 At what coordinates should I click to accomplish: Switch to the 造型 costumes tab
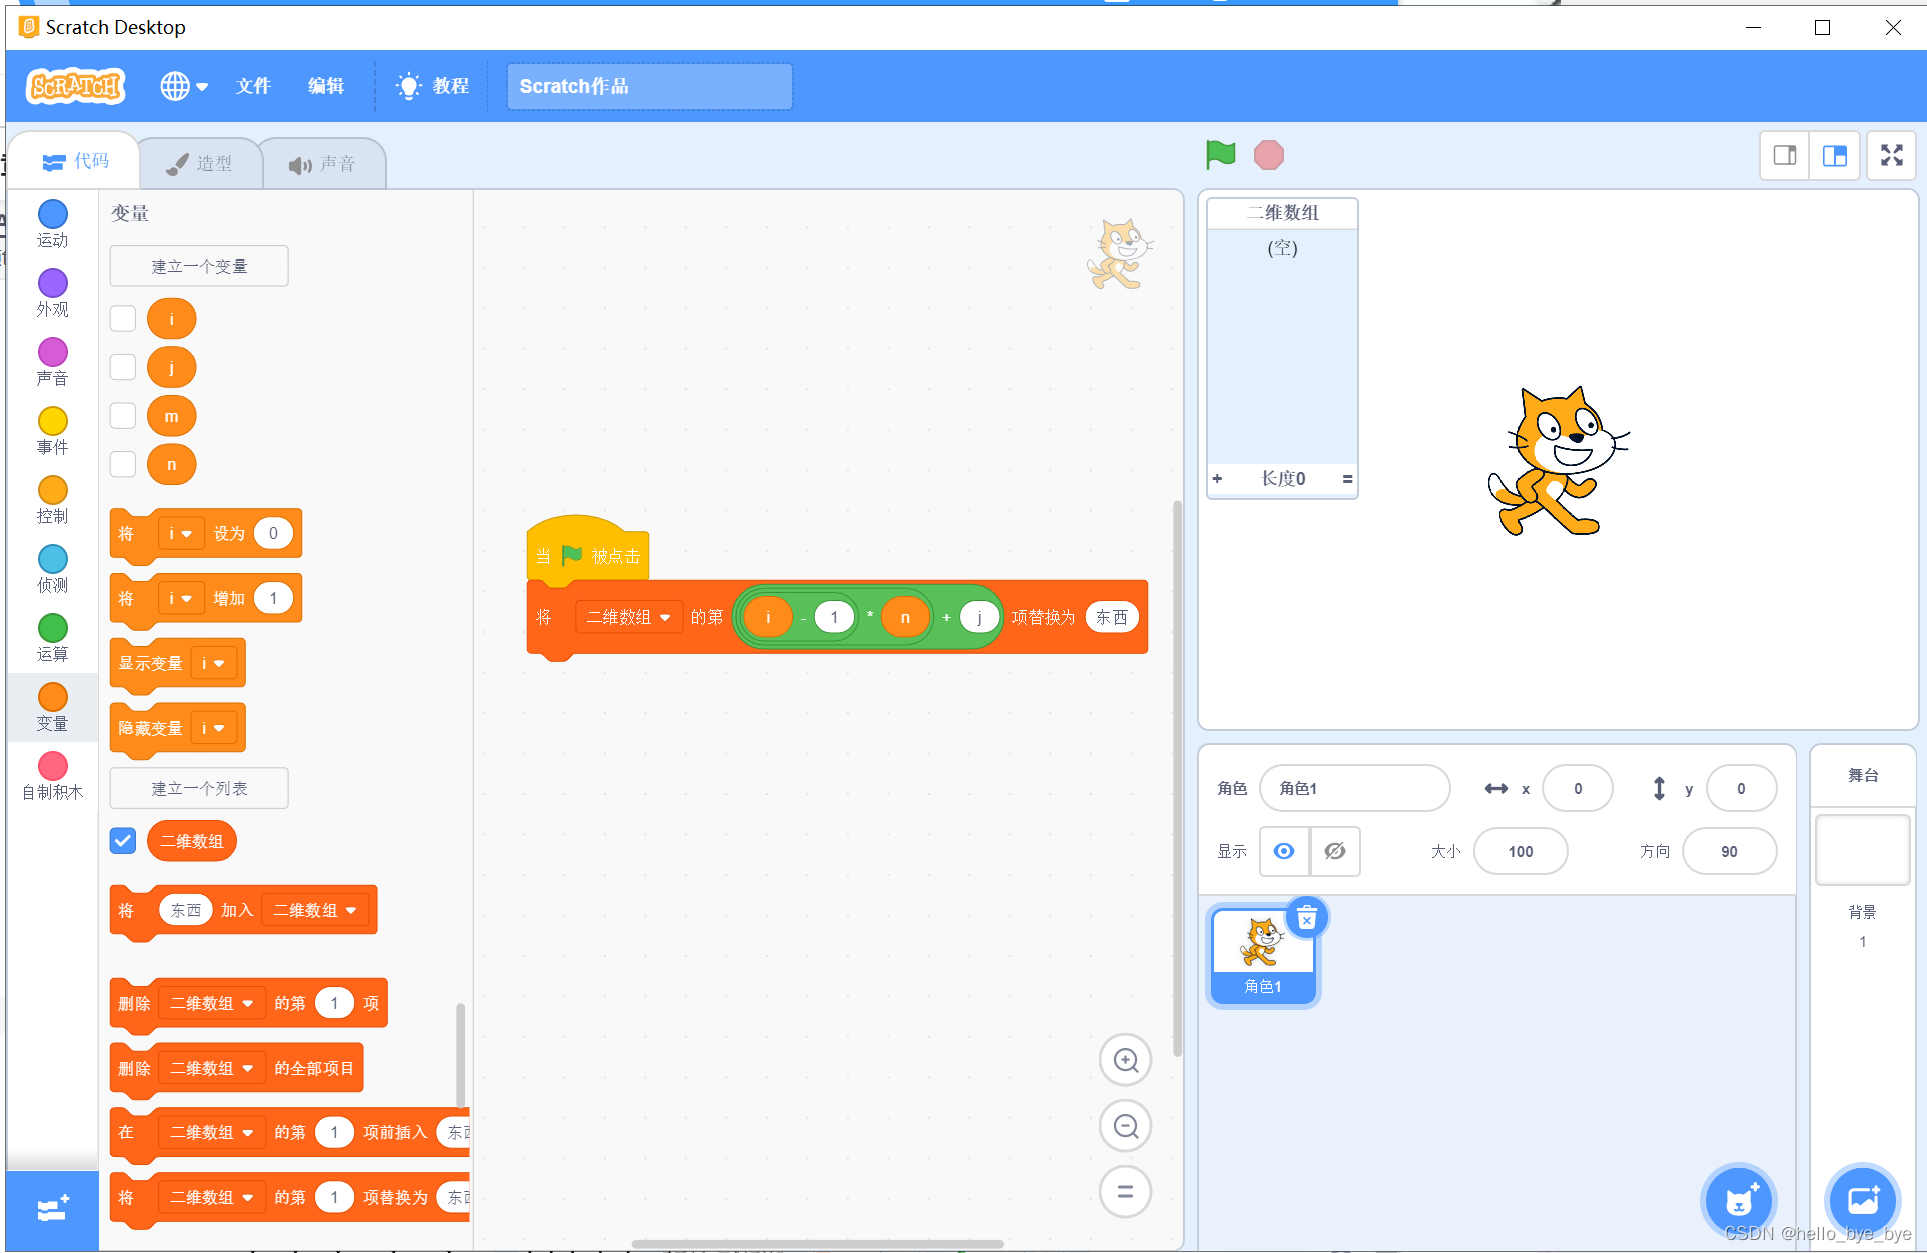(x=200, y=163)
